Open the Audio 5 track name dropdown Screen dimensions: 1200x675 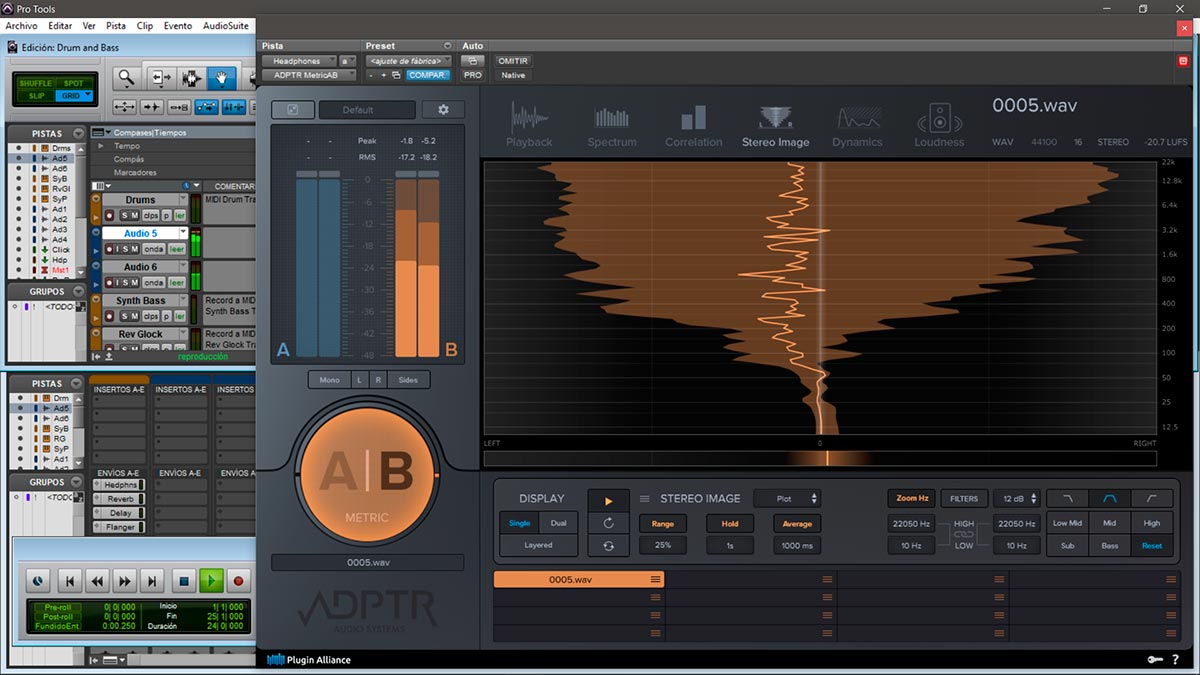(x=182, y=233)
